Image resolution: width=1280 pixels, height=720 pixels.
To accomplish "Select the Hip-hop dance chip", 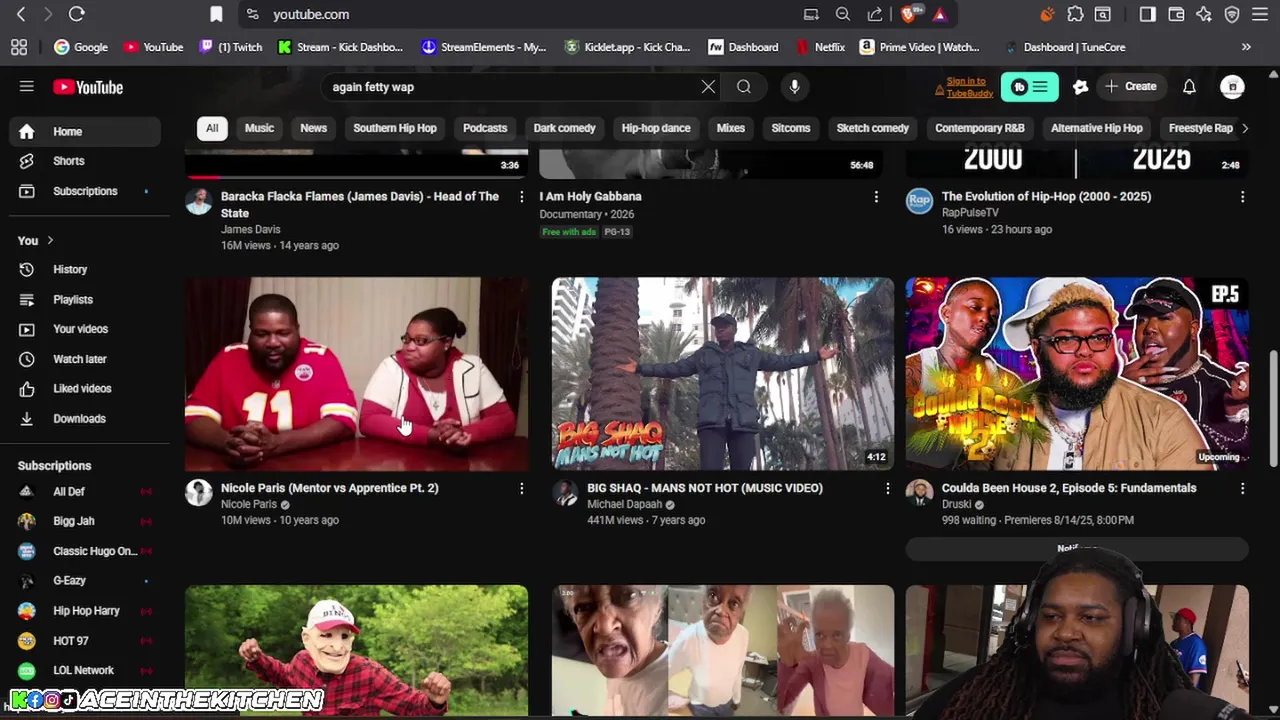I will pos(656,128).
